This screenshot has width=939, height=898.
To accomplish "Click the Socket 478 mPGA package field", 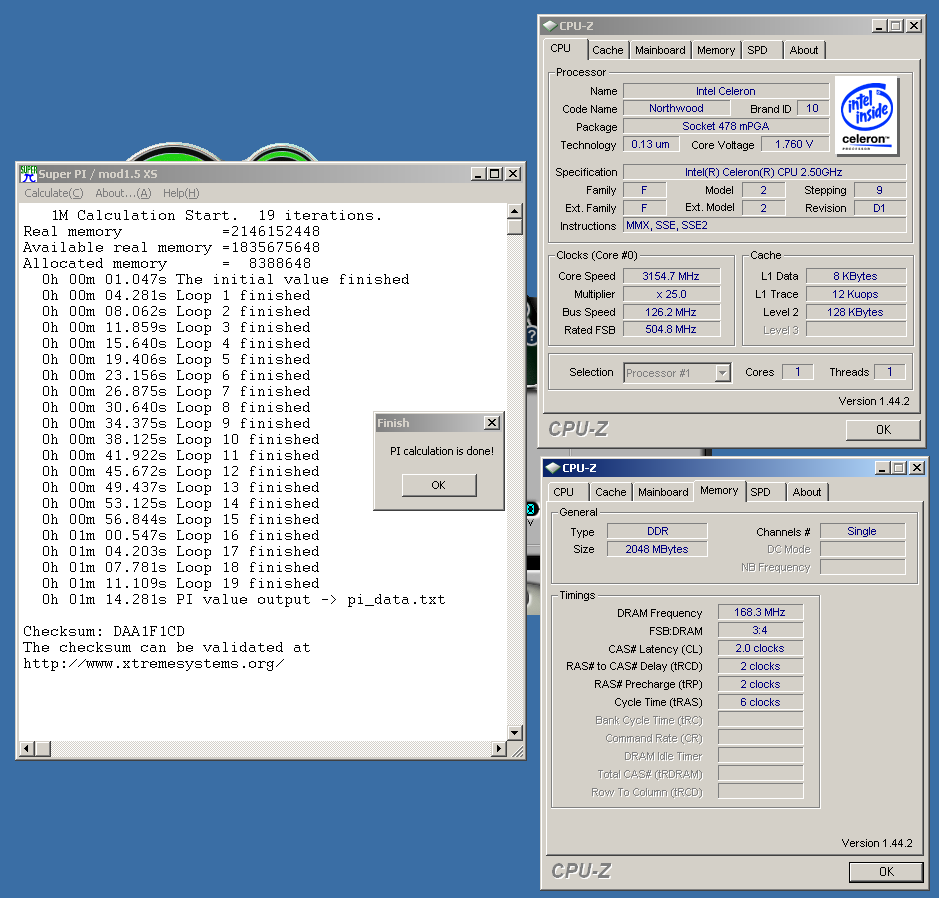I will tap(726, 126).
